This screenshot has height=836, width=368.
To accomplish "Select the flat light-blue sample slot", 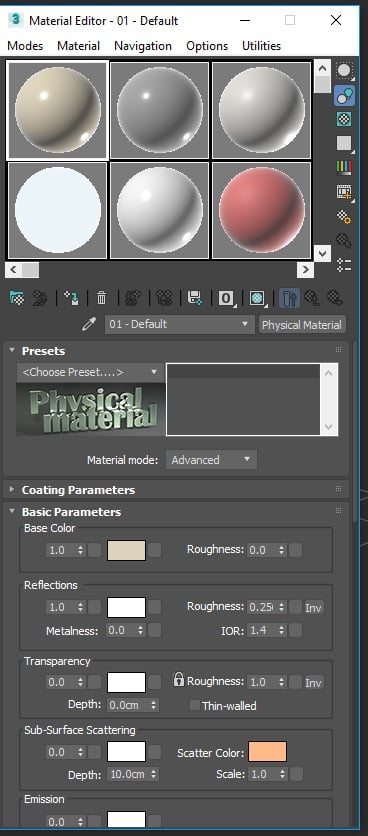I will [58, 210].
